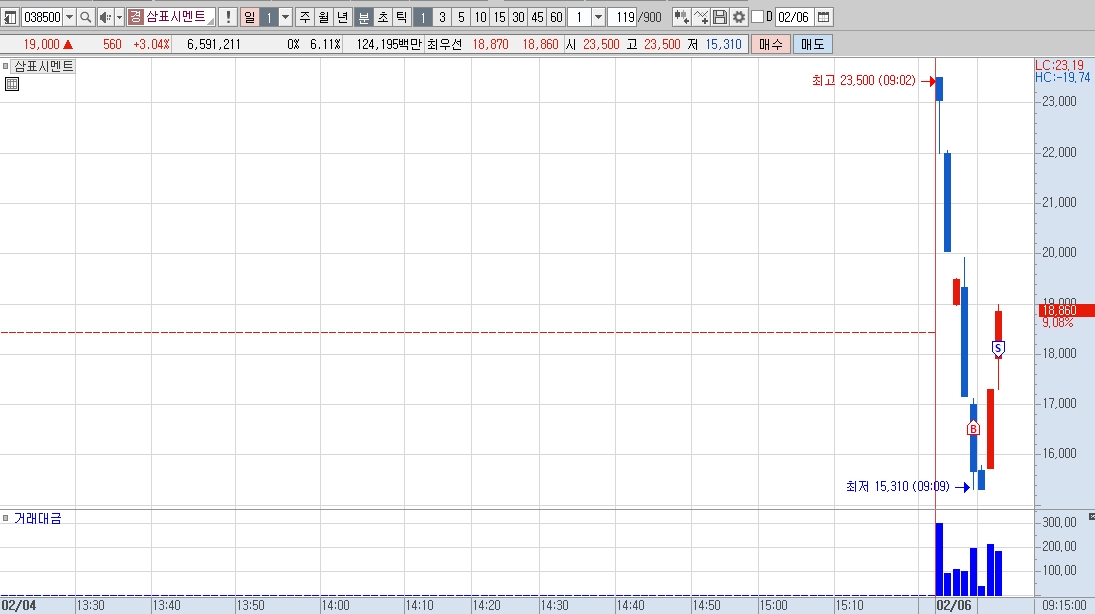Click the exclamation mark info button
The height and width of the screenshot is (614, 1095).
coord(228,17)
